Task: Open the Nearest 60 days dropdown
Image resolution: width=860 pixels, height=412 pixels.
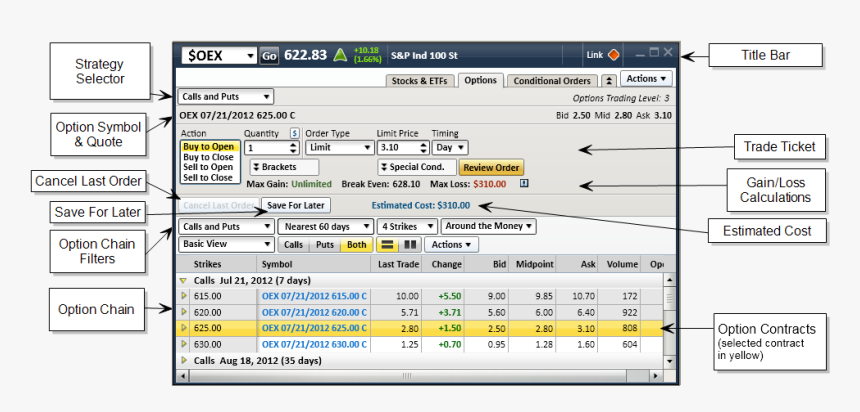Action: tap(325, 227)
